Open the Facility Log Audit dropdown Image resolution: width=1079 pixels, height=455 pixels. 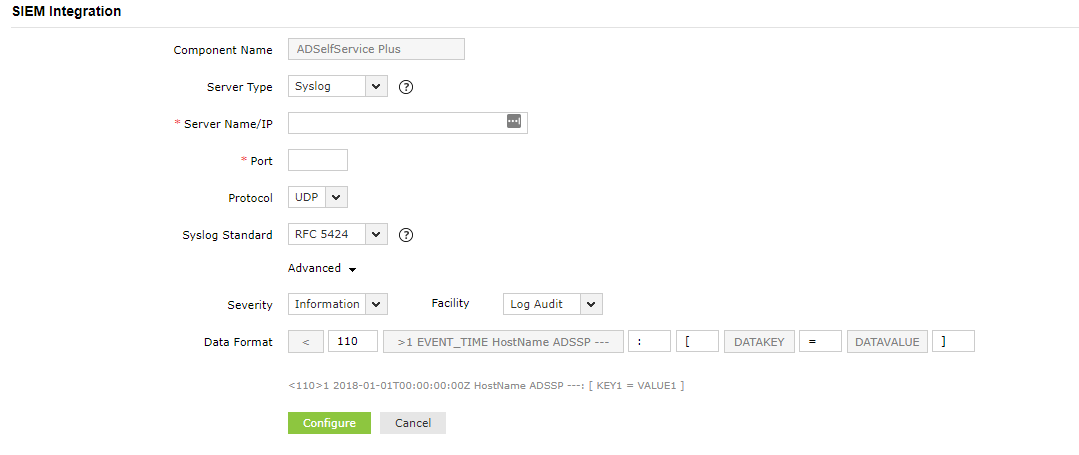point(552,304)
